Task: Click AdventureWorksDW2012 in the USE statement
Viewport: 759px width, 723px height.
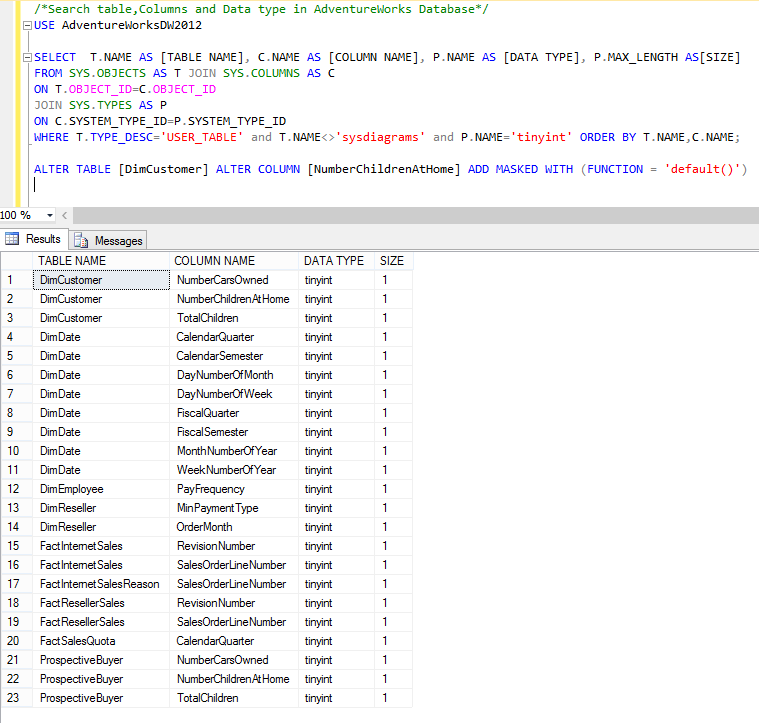Action: pyautogui.click(x=132, y=25)
